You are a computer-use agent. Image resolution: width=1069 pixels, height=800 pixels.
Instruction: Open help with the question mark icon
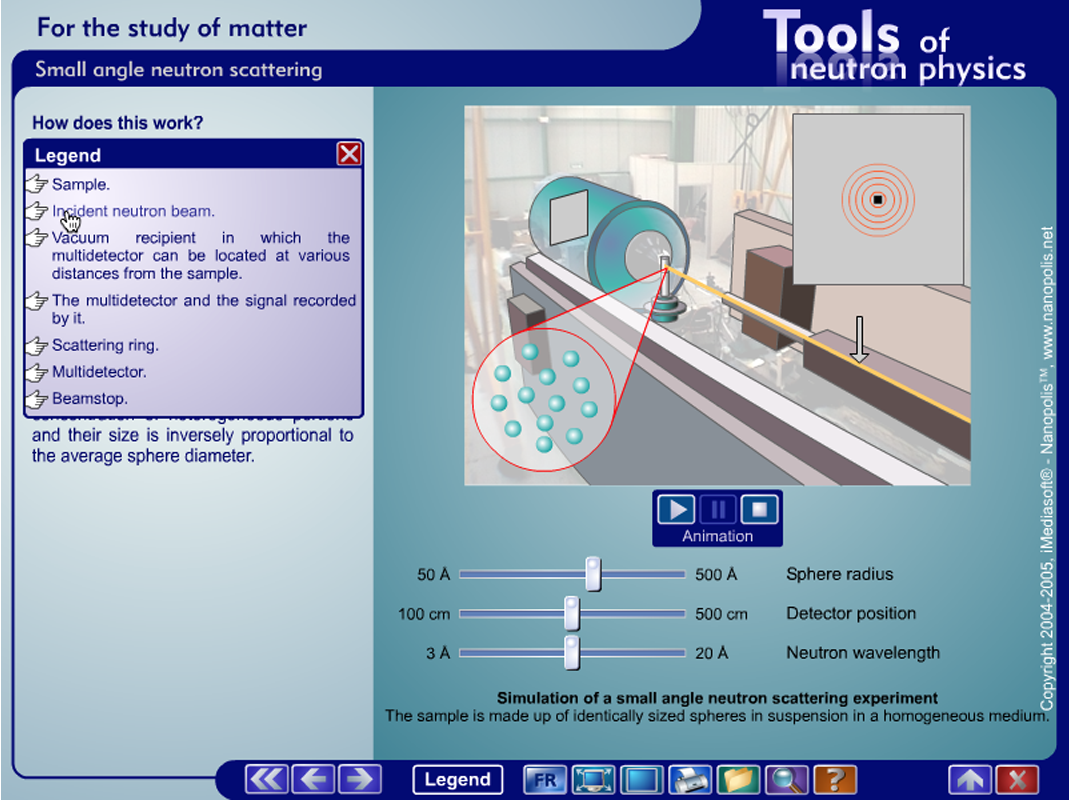[x=833, y=780]
